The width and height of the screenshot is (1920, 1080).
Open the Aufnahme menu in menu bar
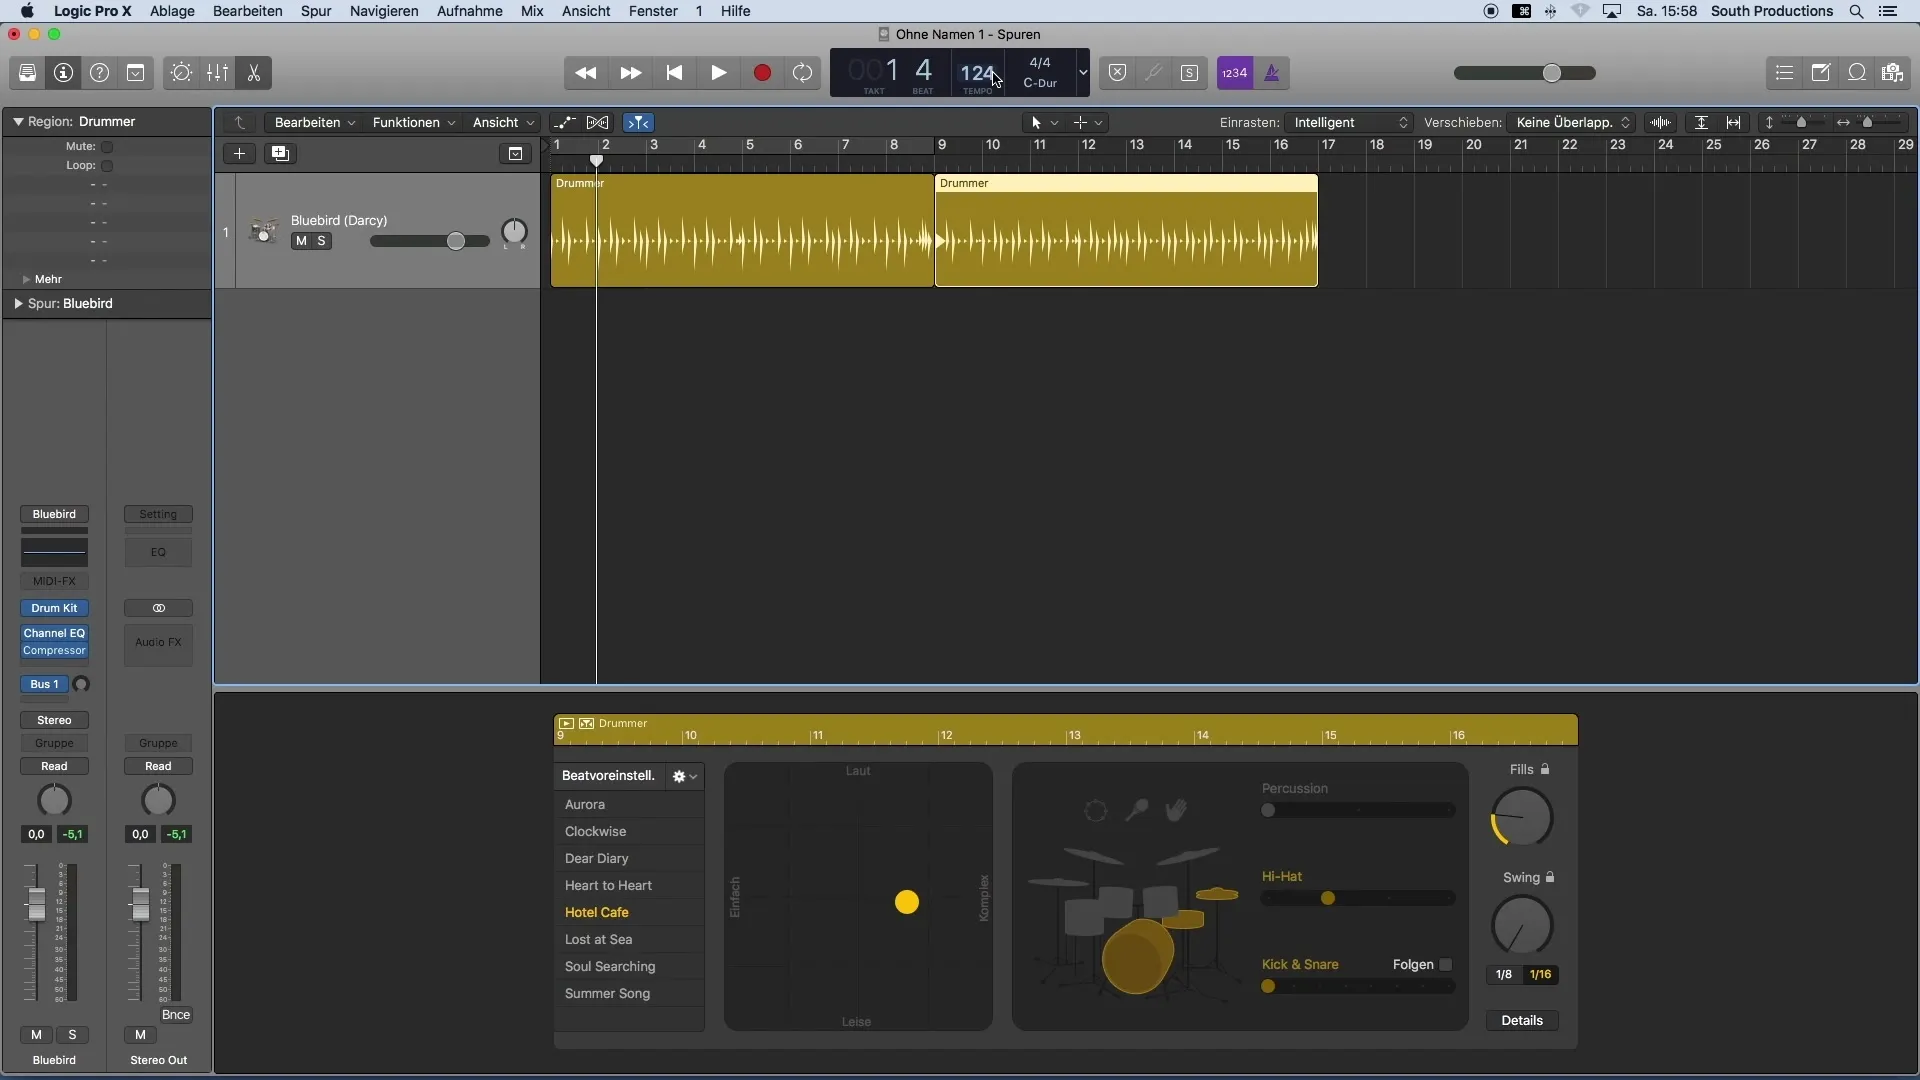pyautogui.click(x=469, y=11)
